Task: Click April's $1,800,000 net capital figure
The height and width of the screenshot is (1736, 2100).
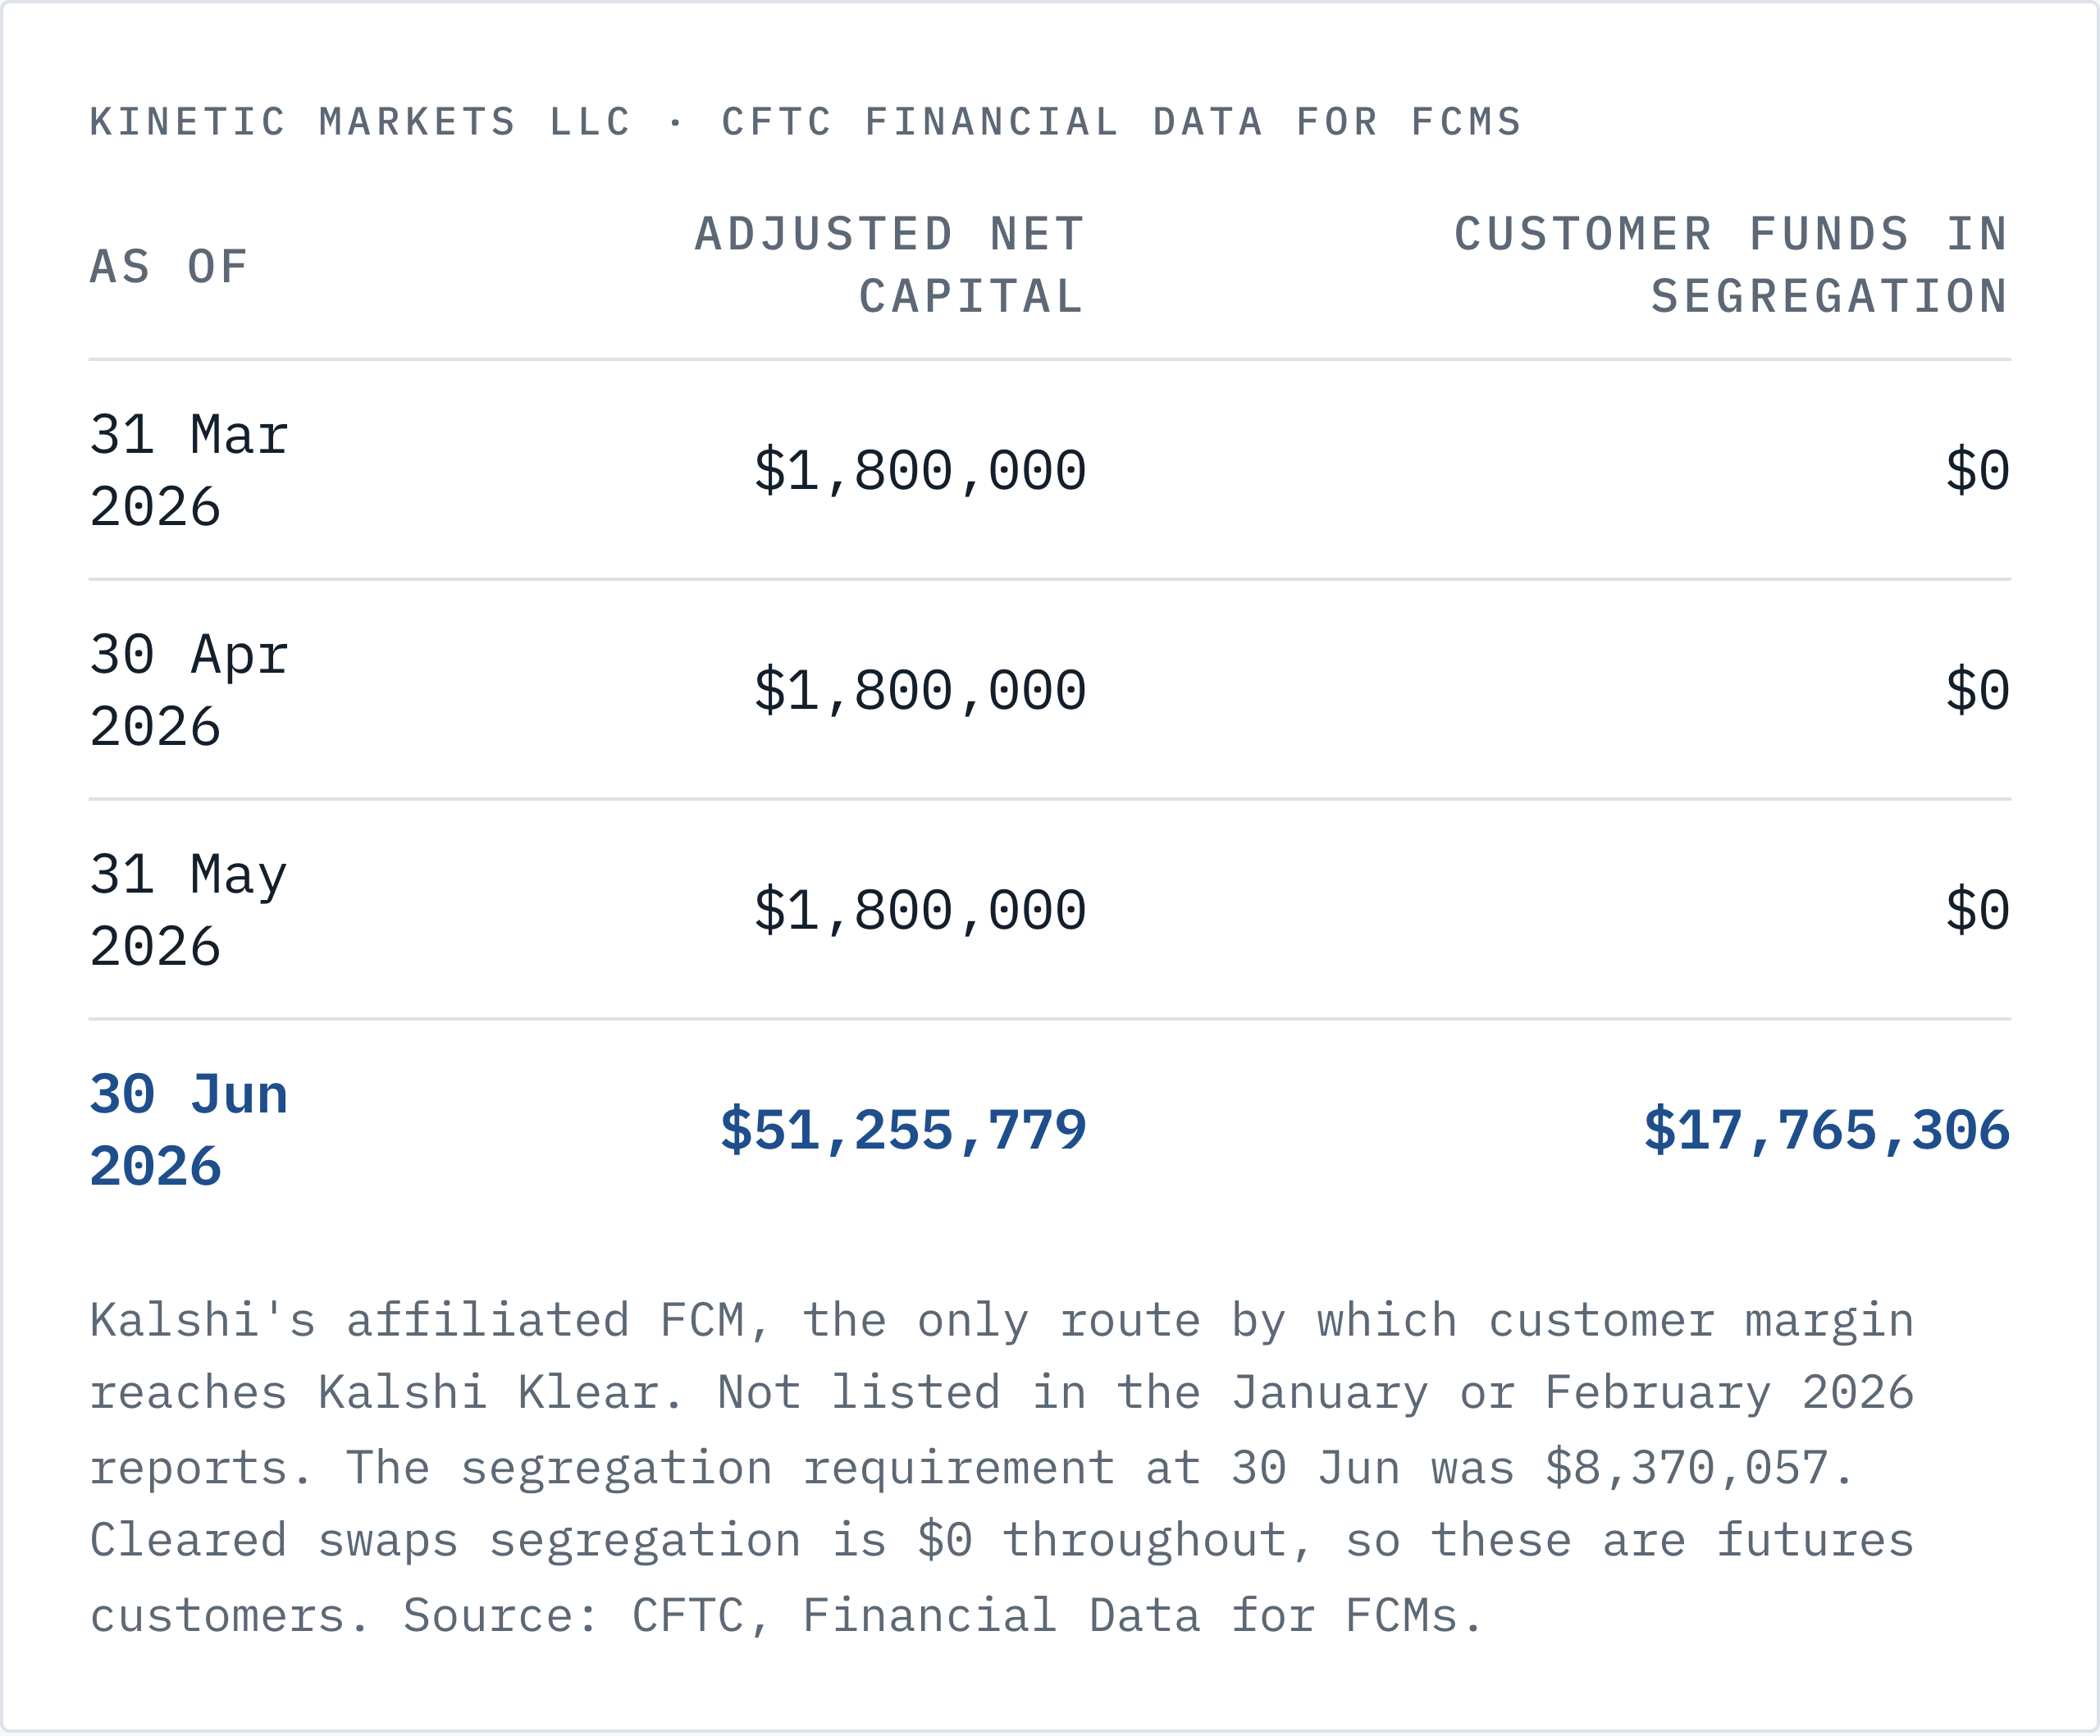Action: click(x=920, y=690)
